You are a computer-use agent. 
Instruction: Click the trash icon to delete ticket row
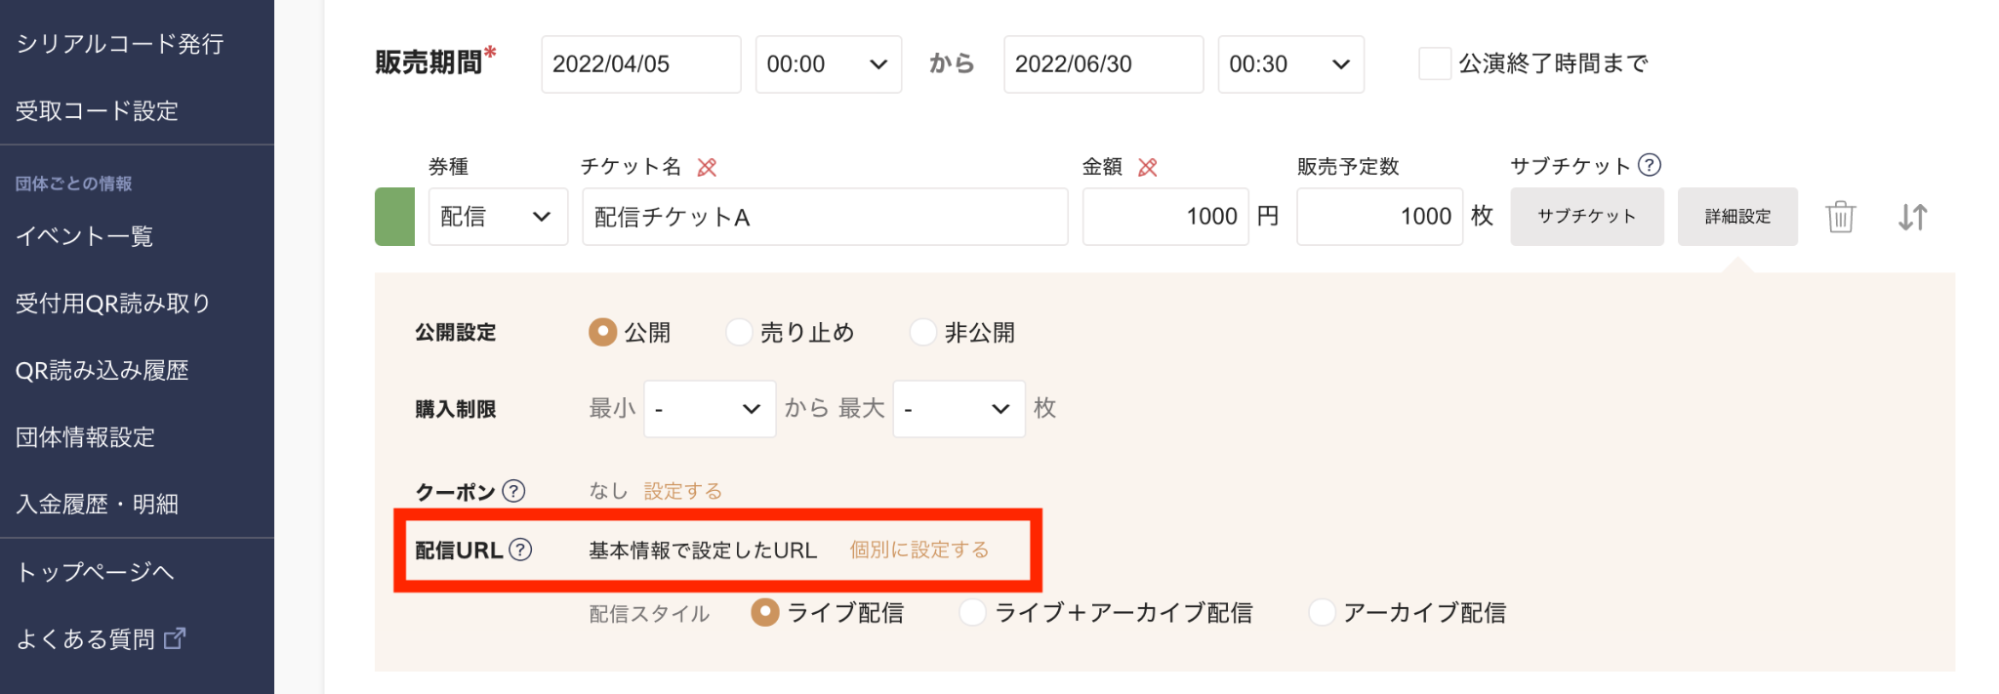pyautogui.click(x=1840, y=217)
